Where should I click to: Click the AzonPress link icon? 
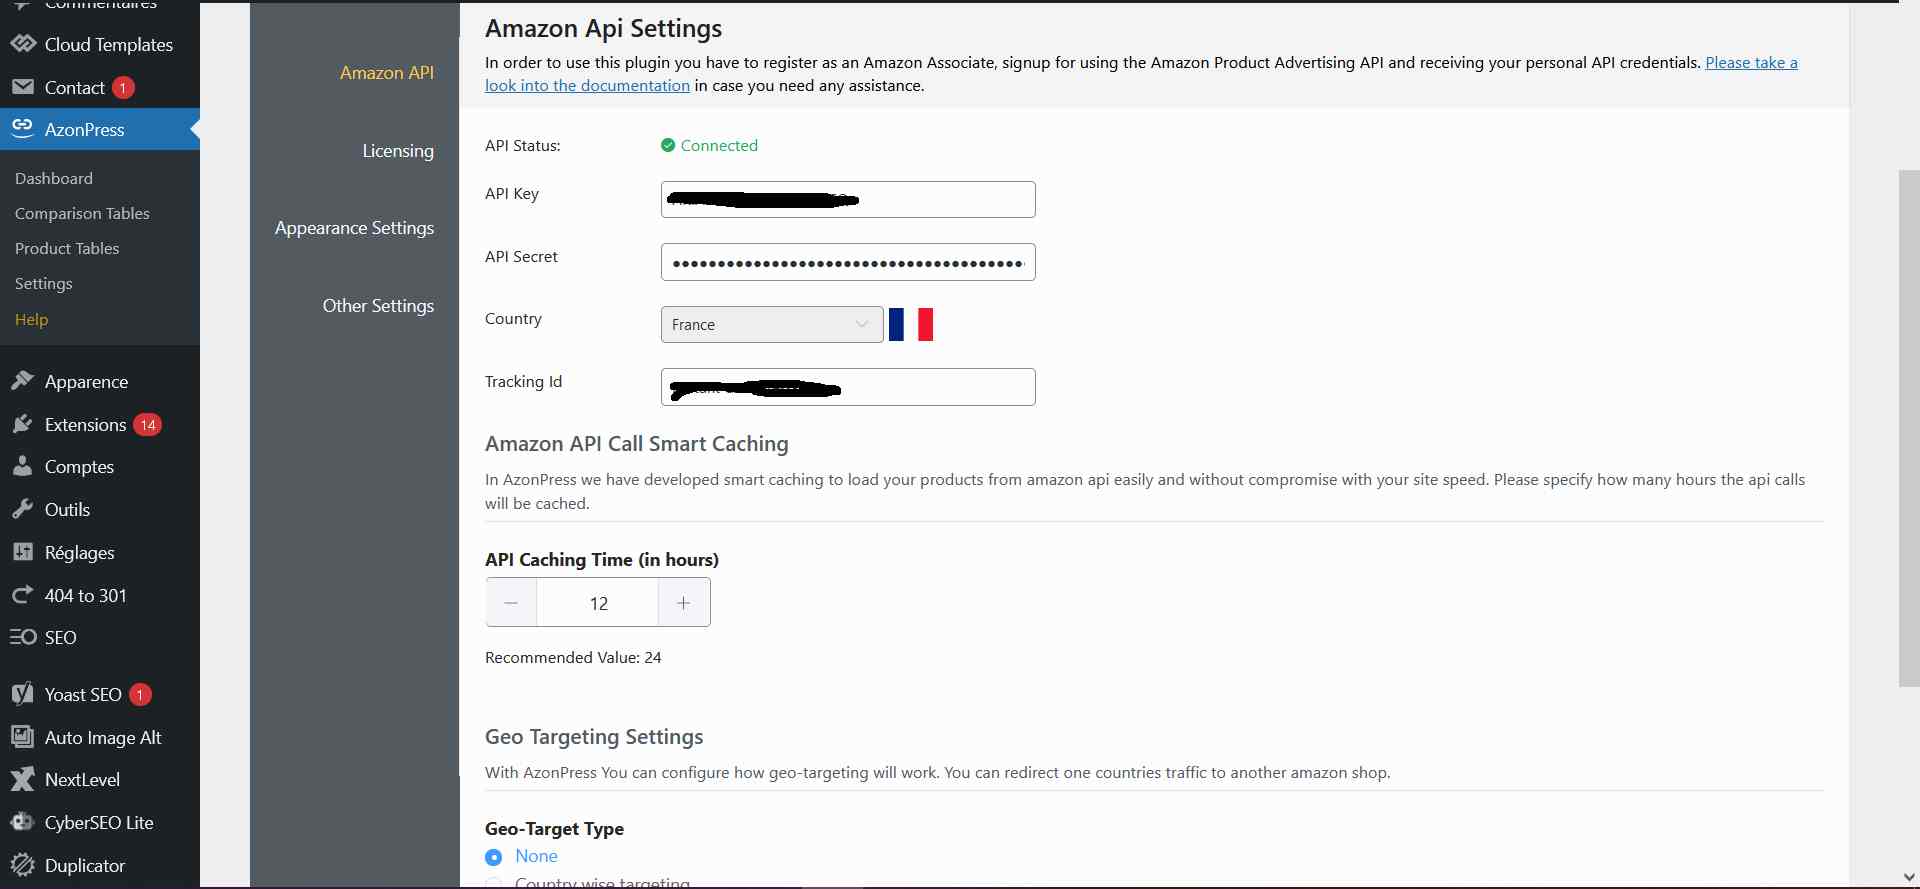pos(23,128)
